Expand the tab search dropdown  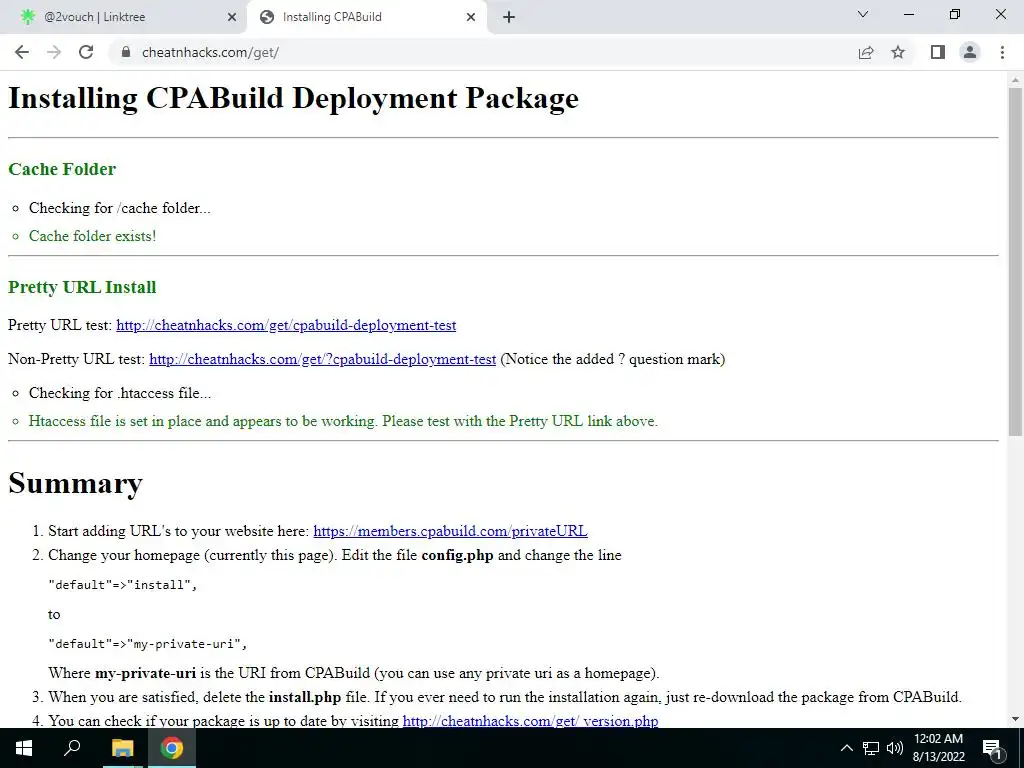[x=863, y=14]
